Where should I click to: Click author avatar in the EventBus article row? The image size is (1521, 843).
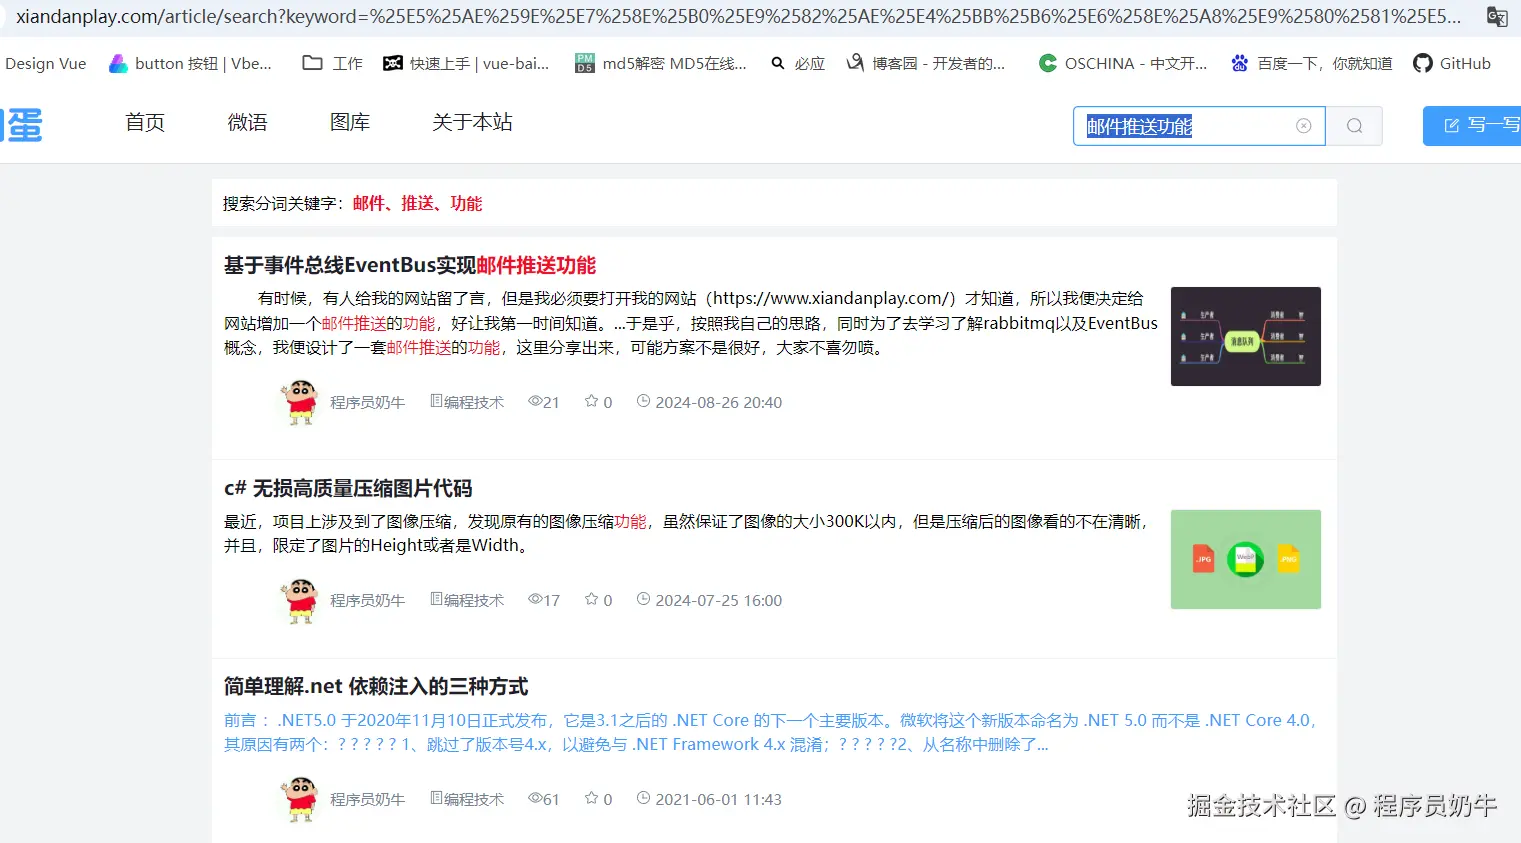[299, 402]
